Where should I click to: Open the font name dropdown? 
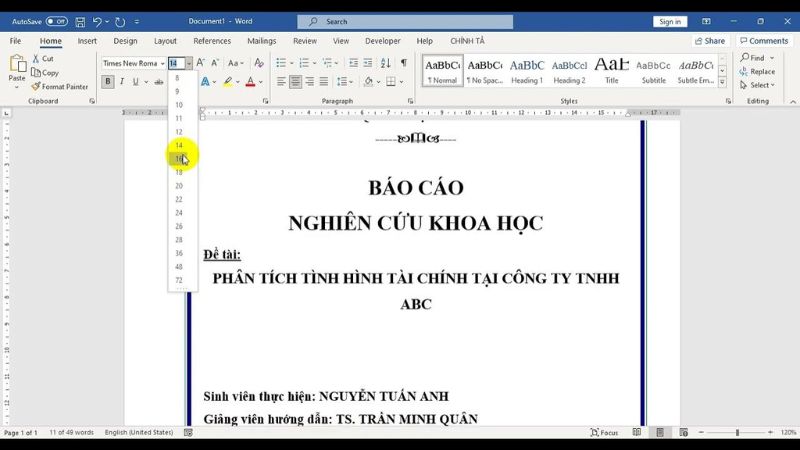(x=163, y=63)
